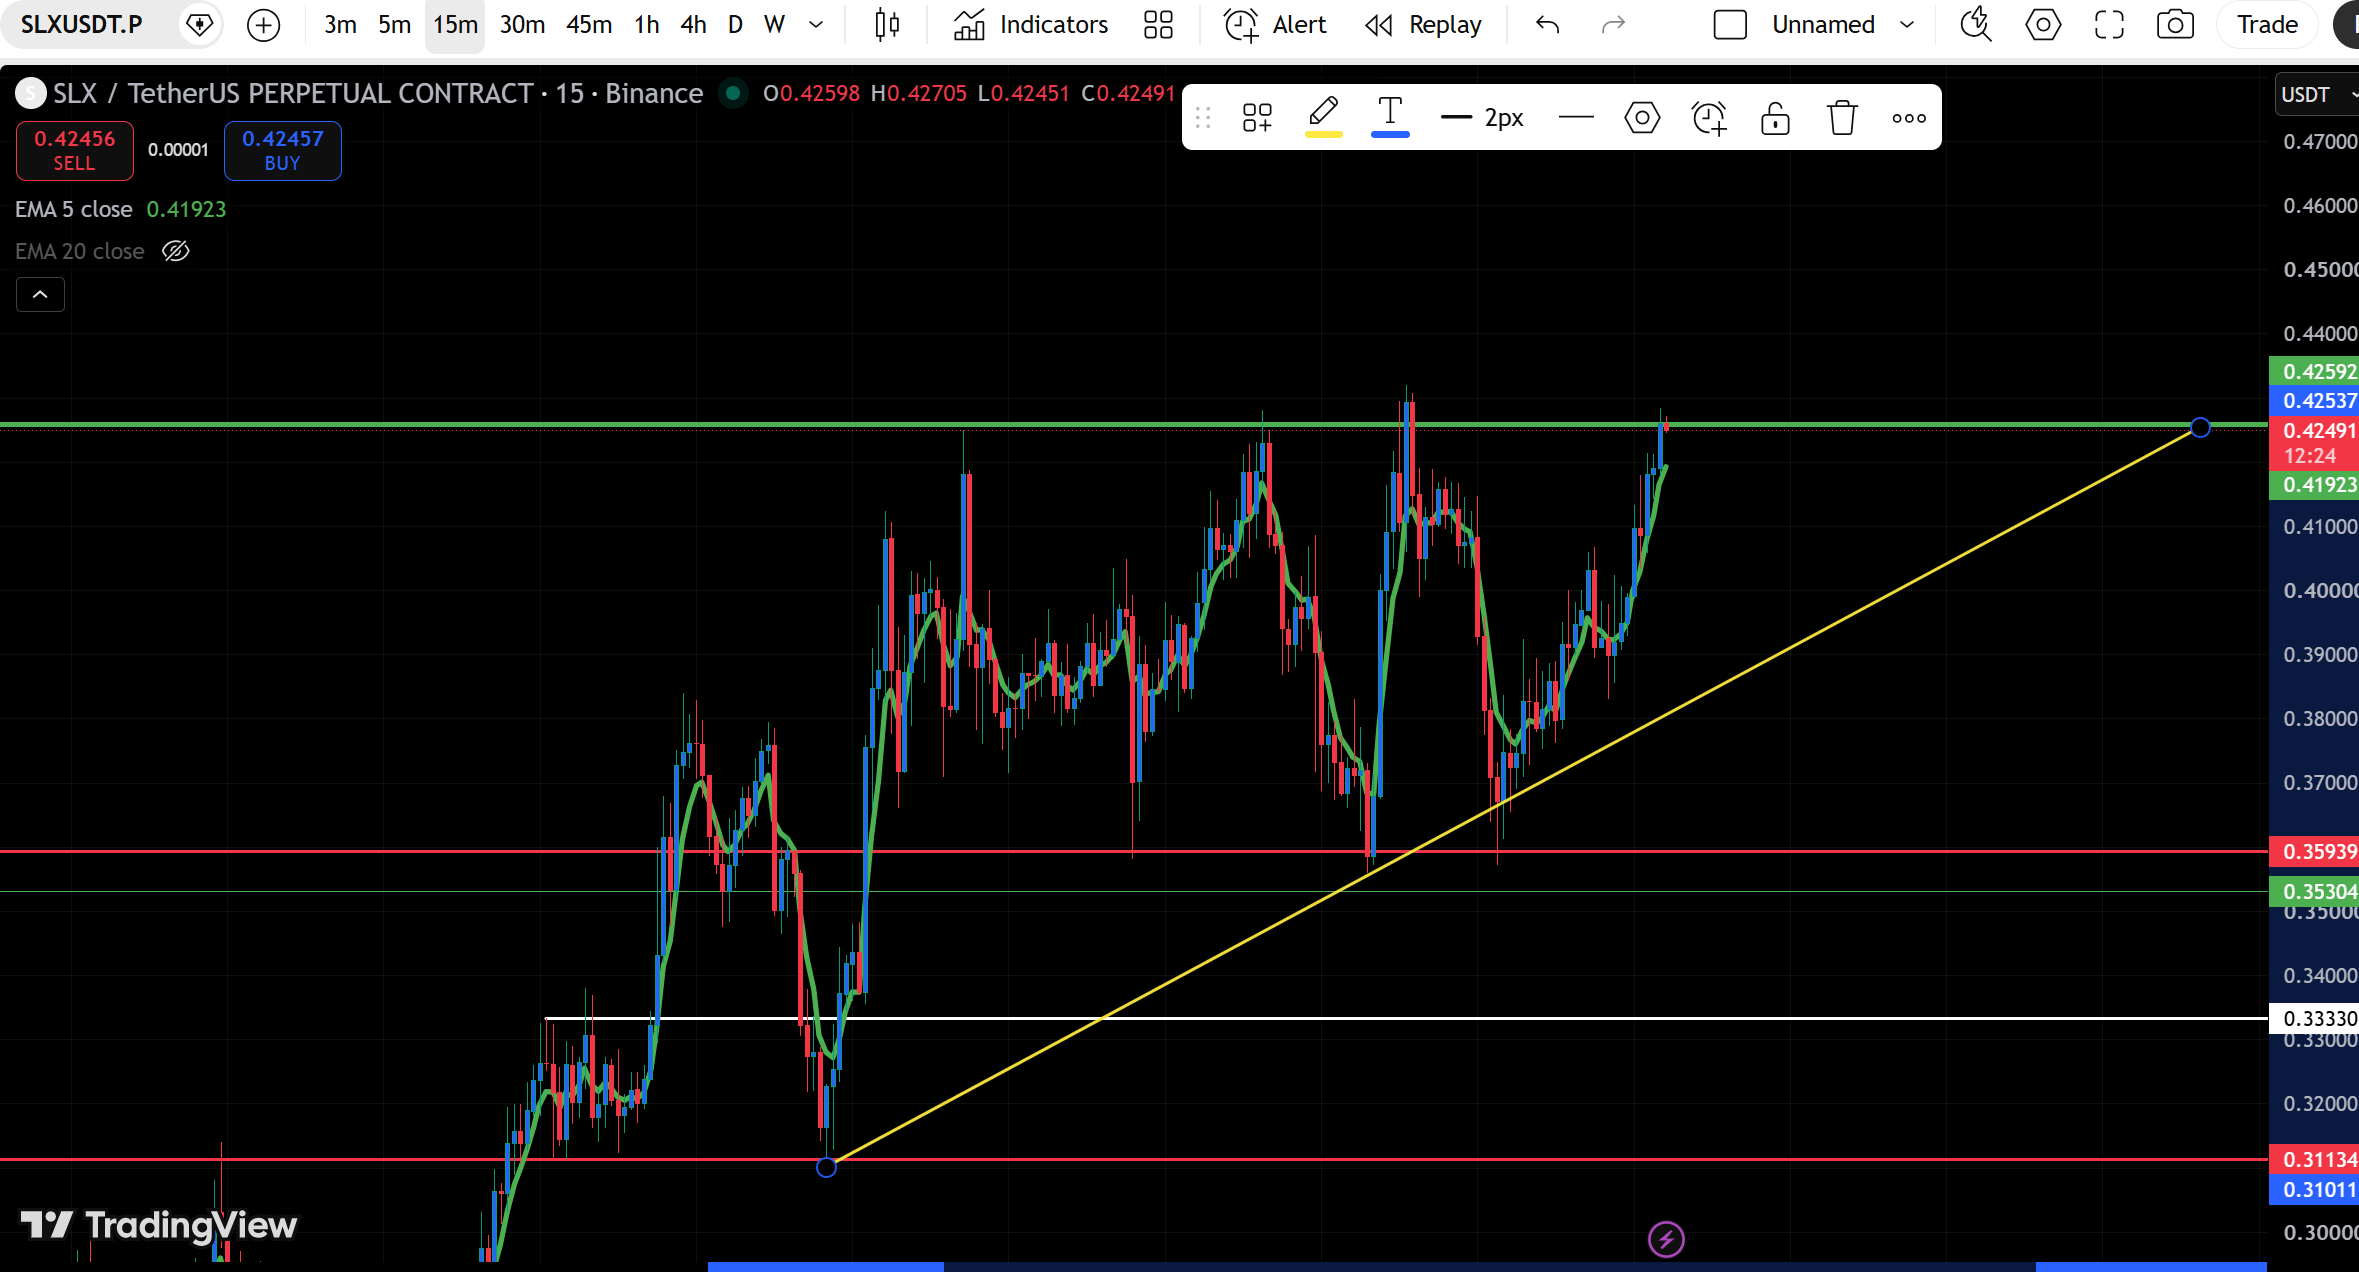Select the 15m timeframe
The height and width of the screenshot is (1272, 2359).
[x=455, y=25]
